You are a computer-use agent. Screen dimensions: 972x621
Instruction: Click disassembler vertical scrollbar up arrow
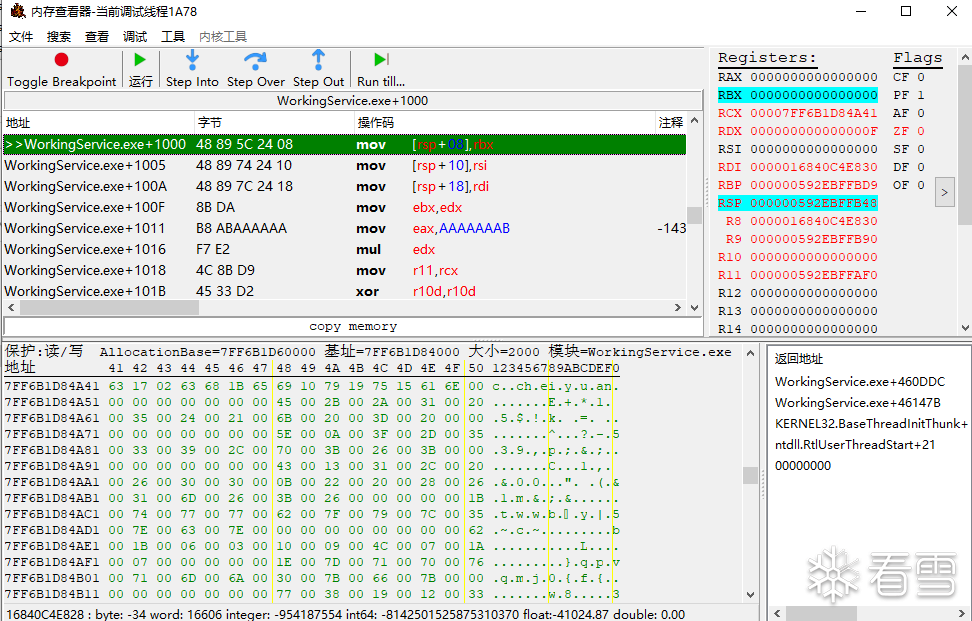pos(694,120)
